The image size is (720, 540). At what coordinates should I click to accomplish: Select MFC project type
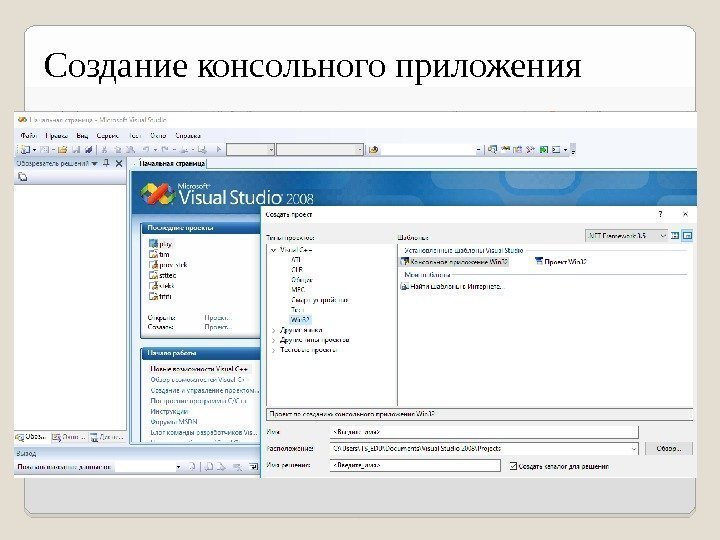point(298,290)
